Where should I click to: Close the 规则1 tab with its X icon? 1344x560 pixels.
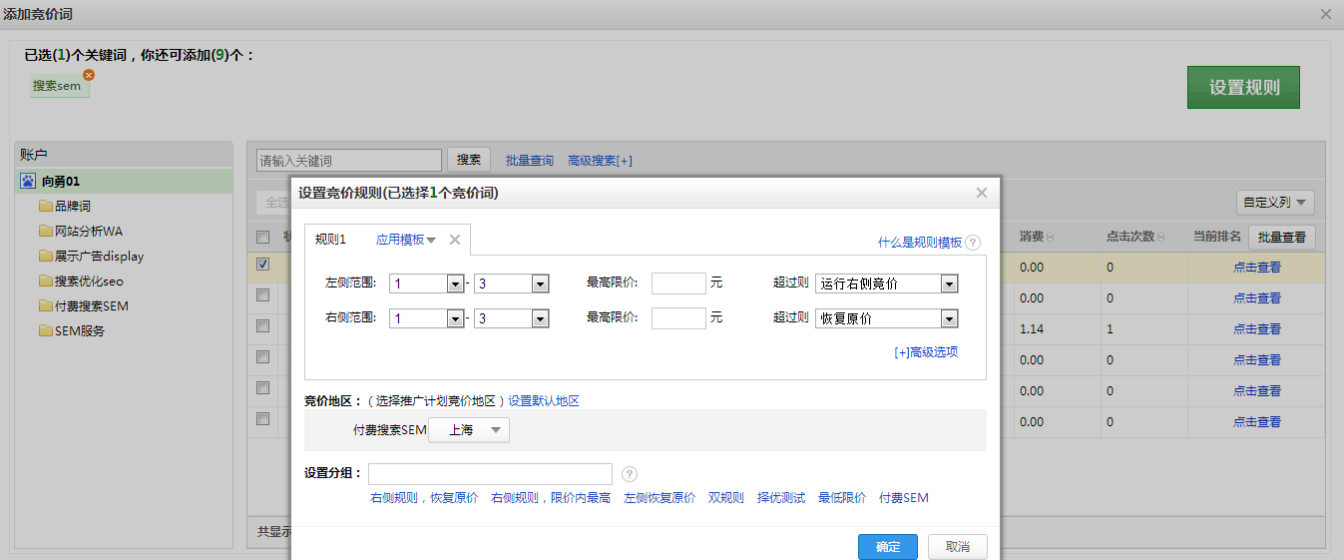point(454,239)
